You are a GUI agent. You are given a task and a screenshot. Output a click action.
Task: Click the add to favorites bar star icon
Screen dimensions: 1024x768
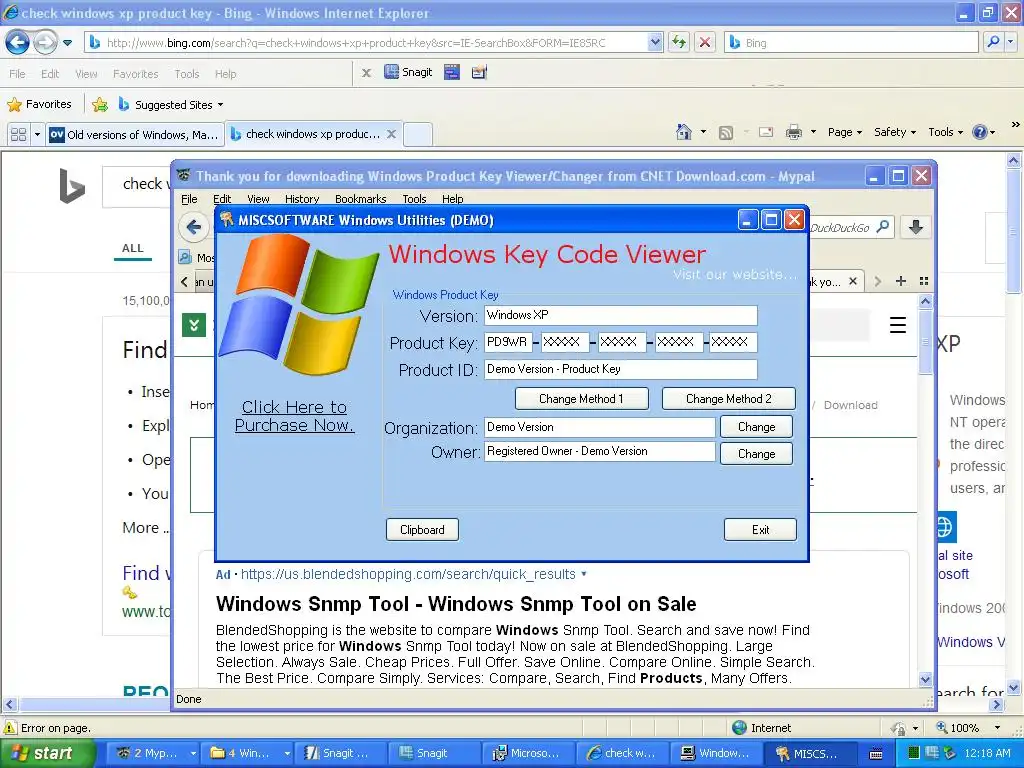point(100,104)
